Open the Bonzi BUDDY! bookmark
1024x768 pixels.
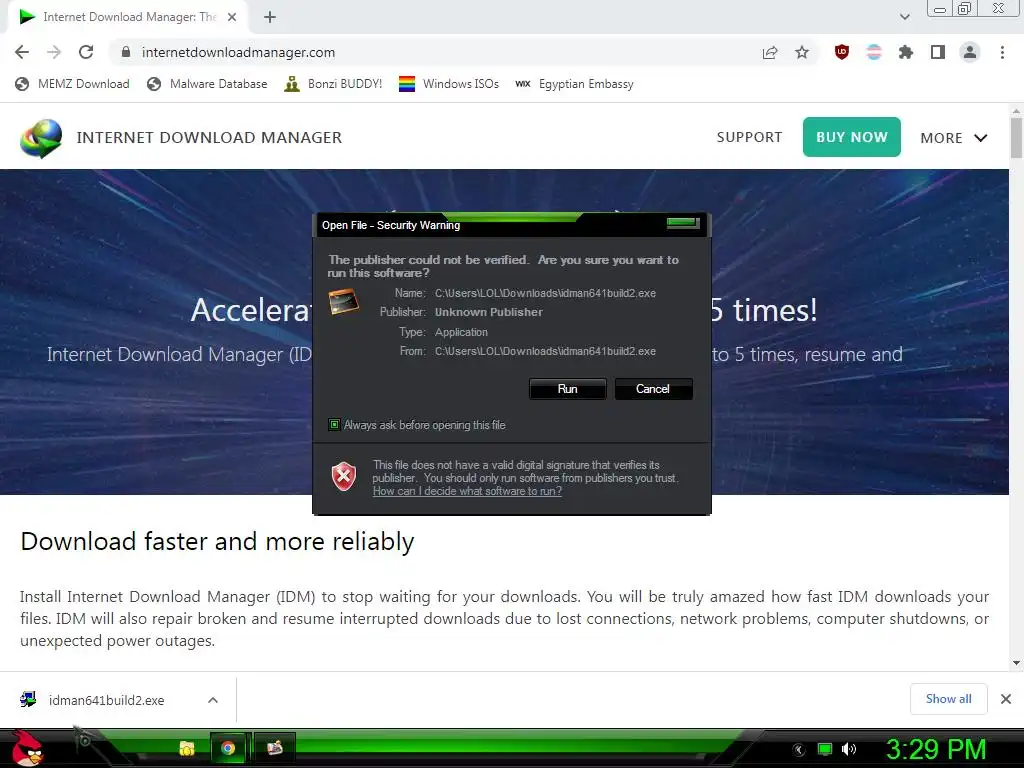333,84
